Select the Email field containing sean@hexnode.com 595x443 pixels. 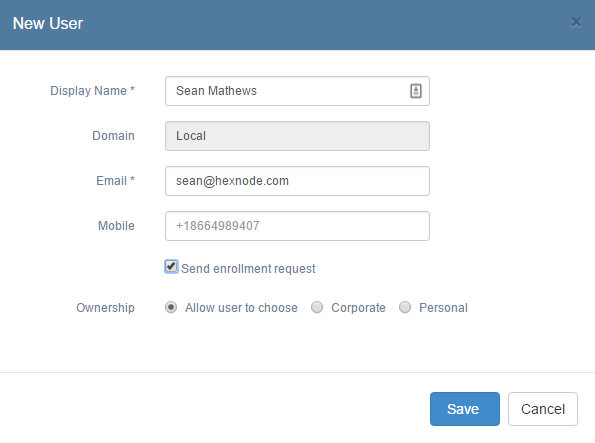(x=297, y=181)
